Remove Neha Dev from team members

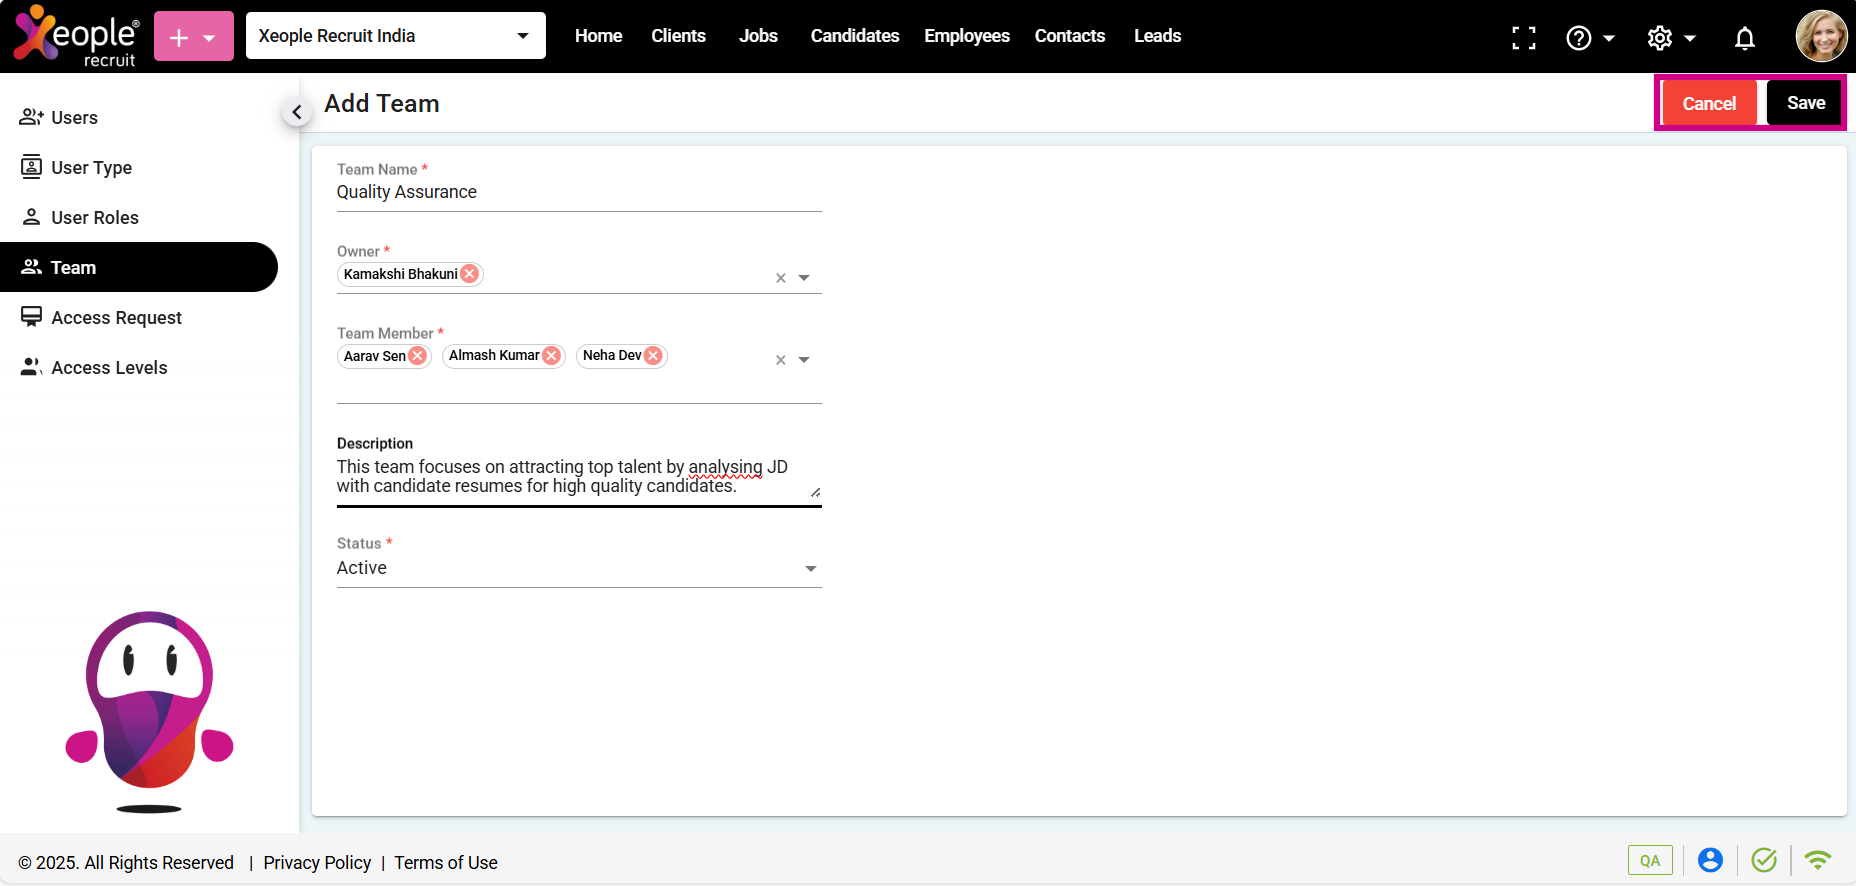pos(653,356)
